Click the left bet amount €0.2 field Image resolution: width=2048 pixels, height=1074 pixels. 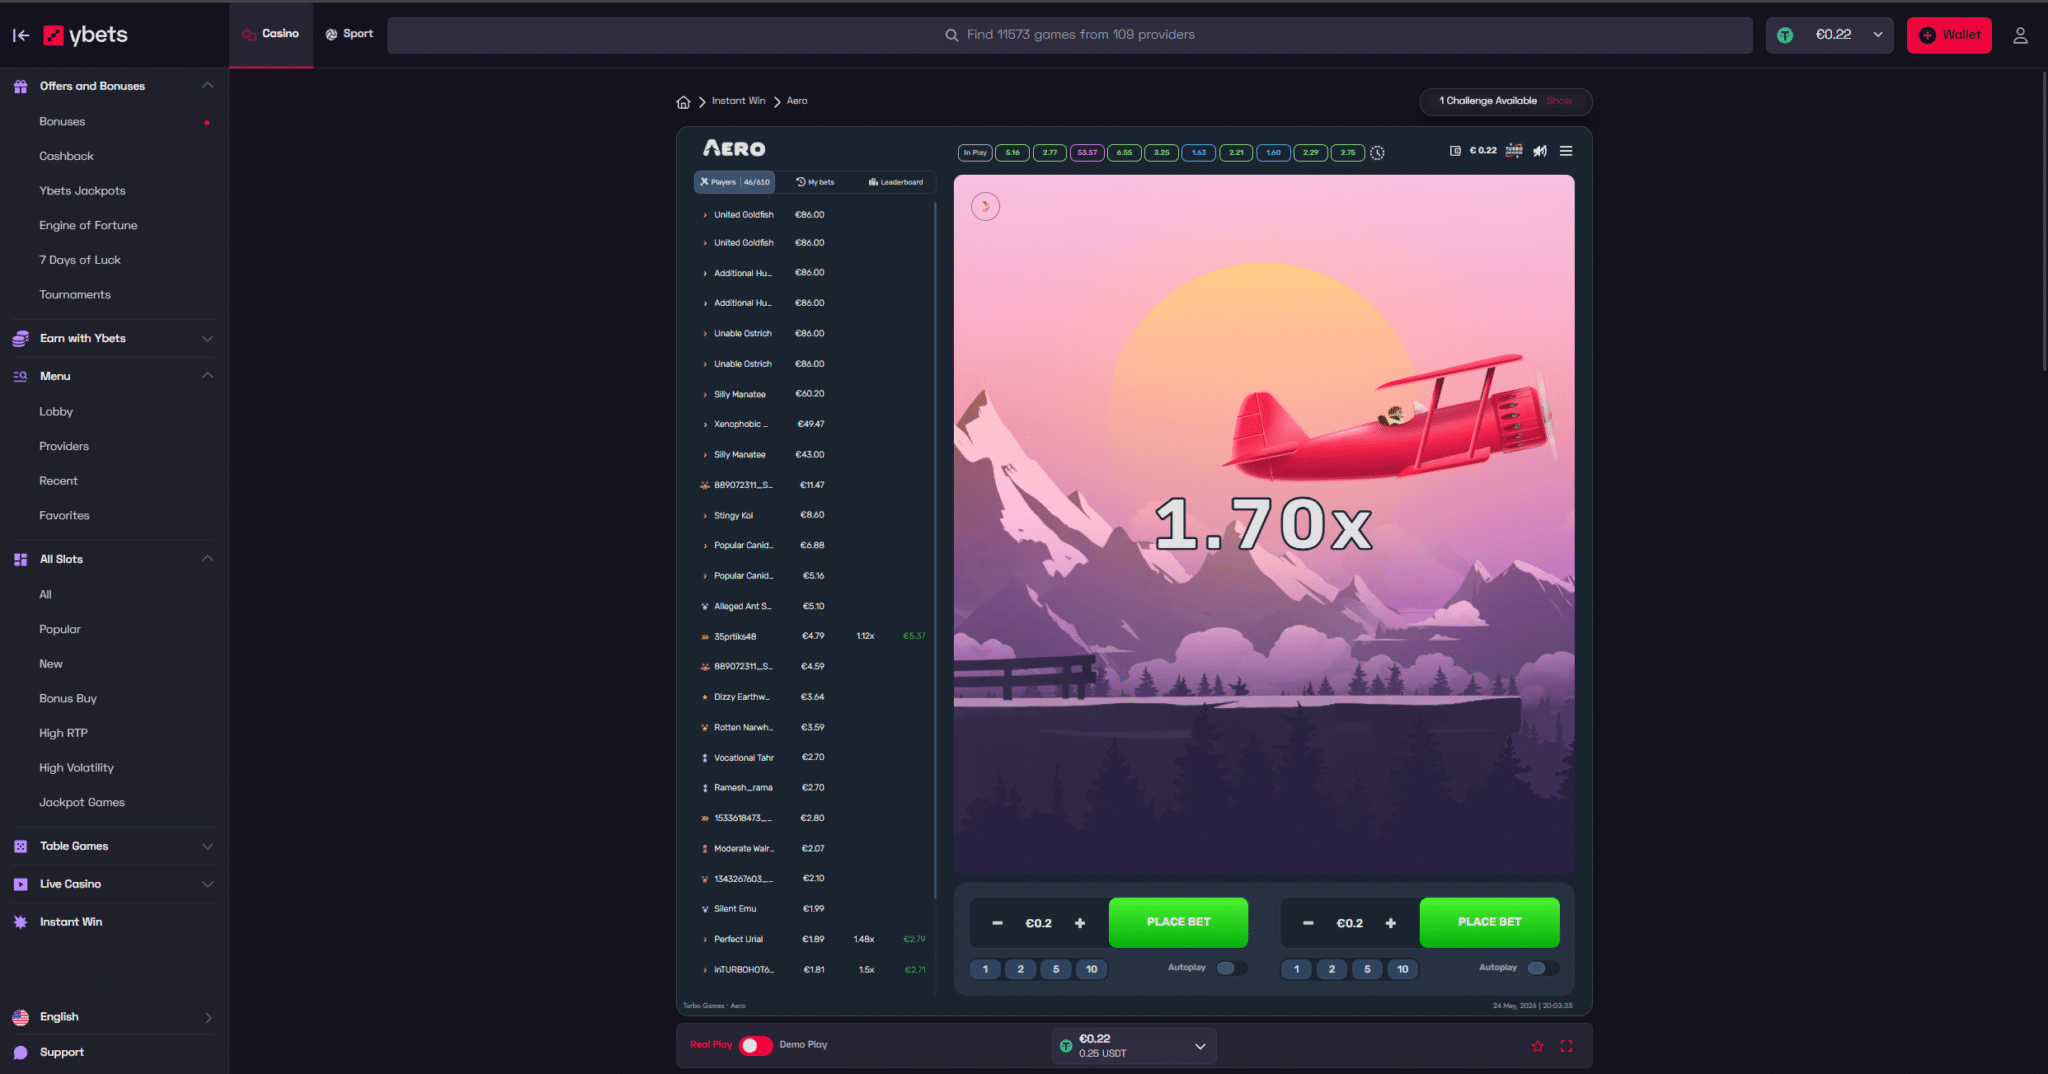click(1038, 923)
